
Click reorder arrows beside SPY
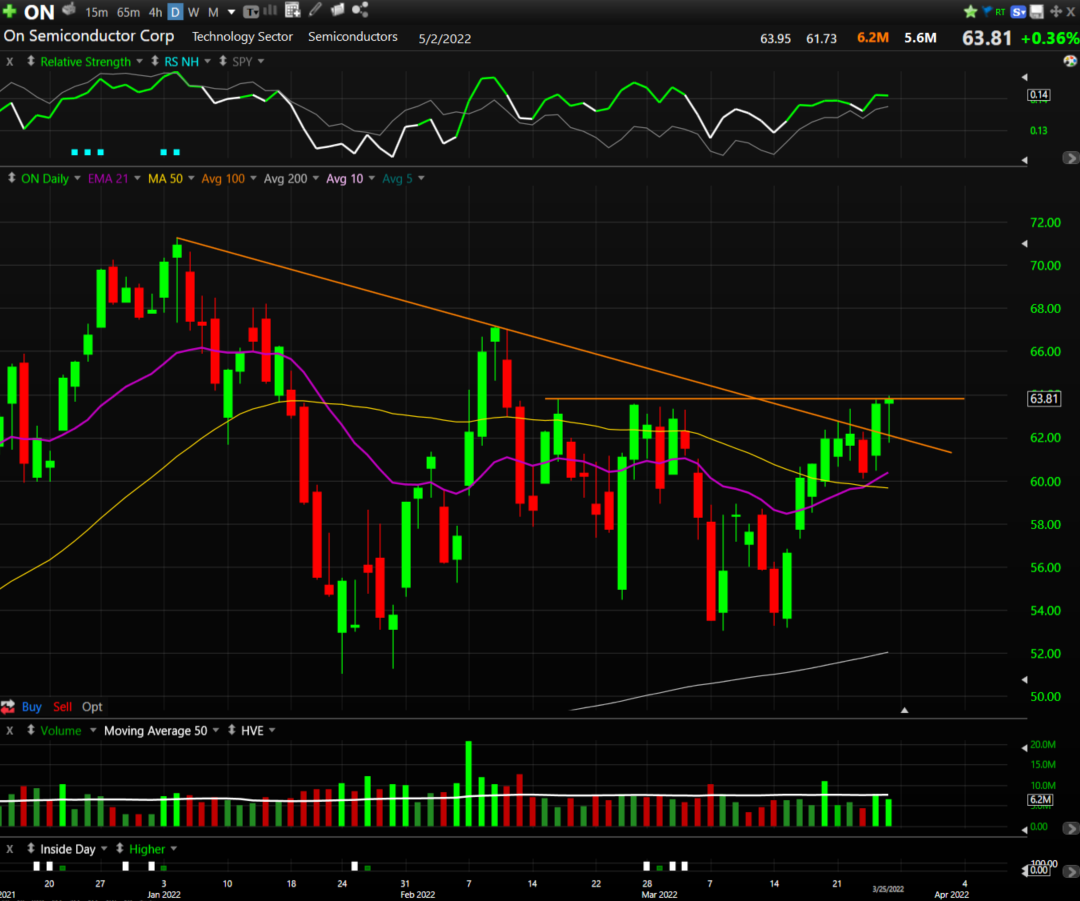coord(223,61)
